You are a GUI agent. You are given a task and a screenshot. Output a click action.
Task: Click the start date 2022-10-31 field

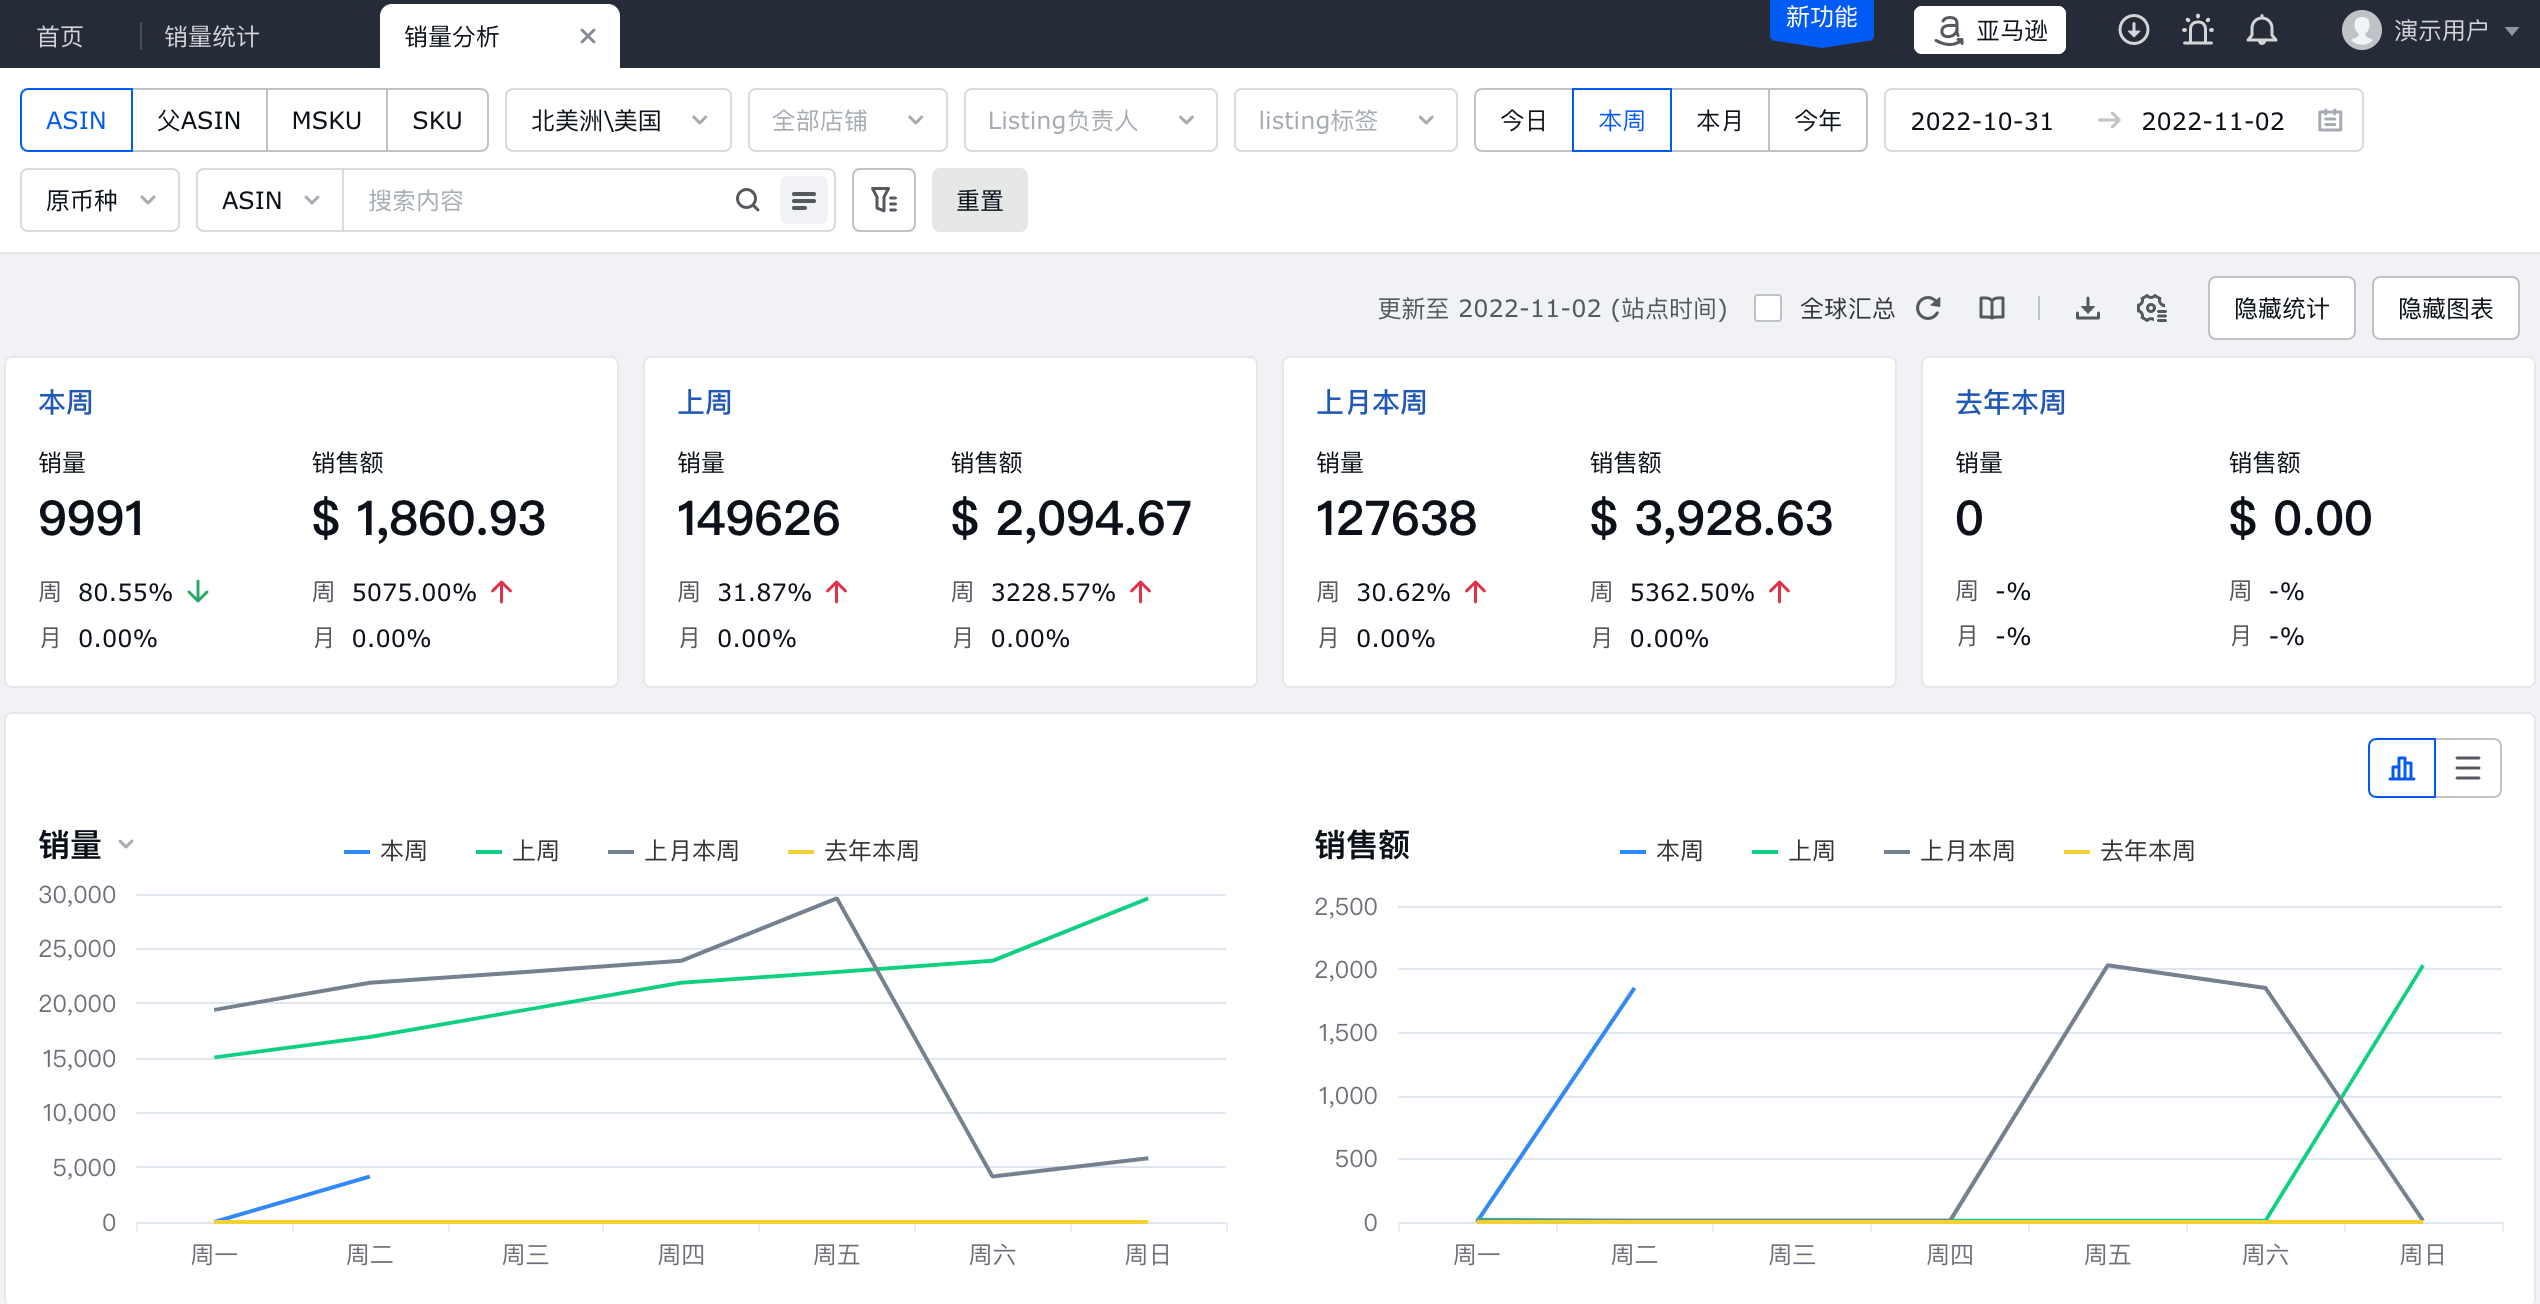1982,120
